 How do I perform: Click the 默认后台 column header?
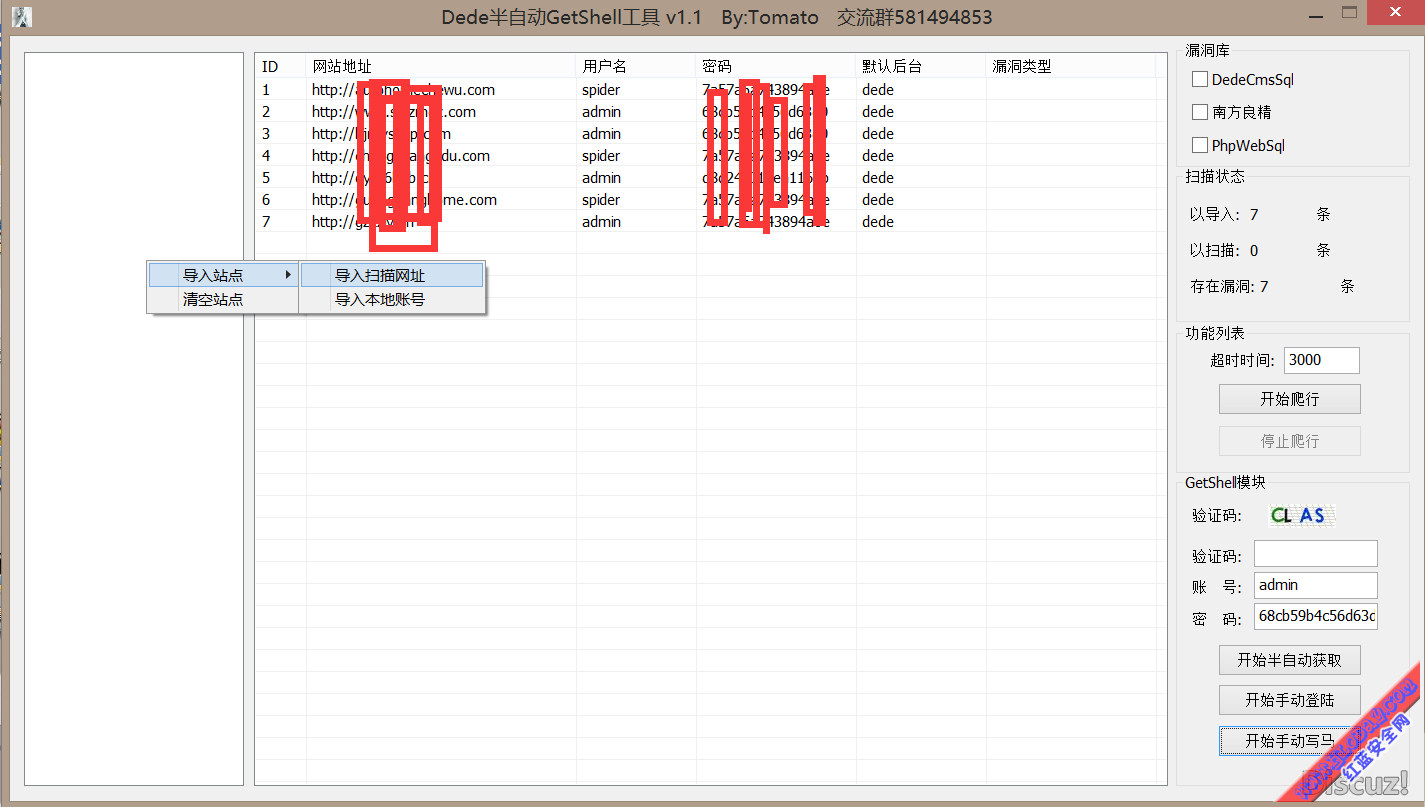(x=921, y=66)
